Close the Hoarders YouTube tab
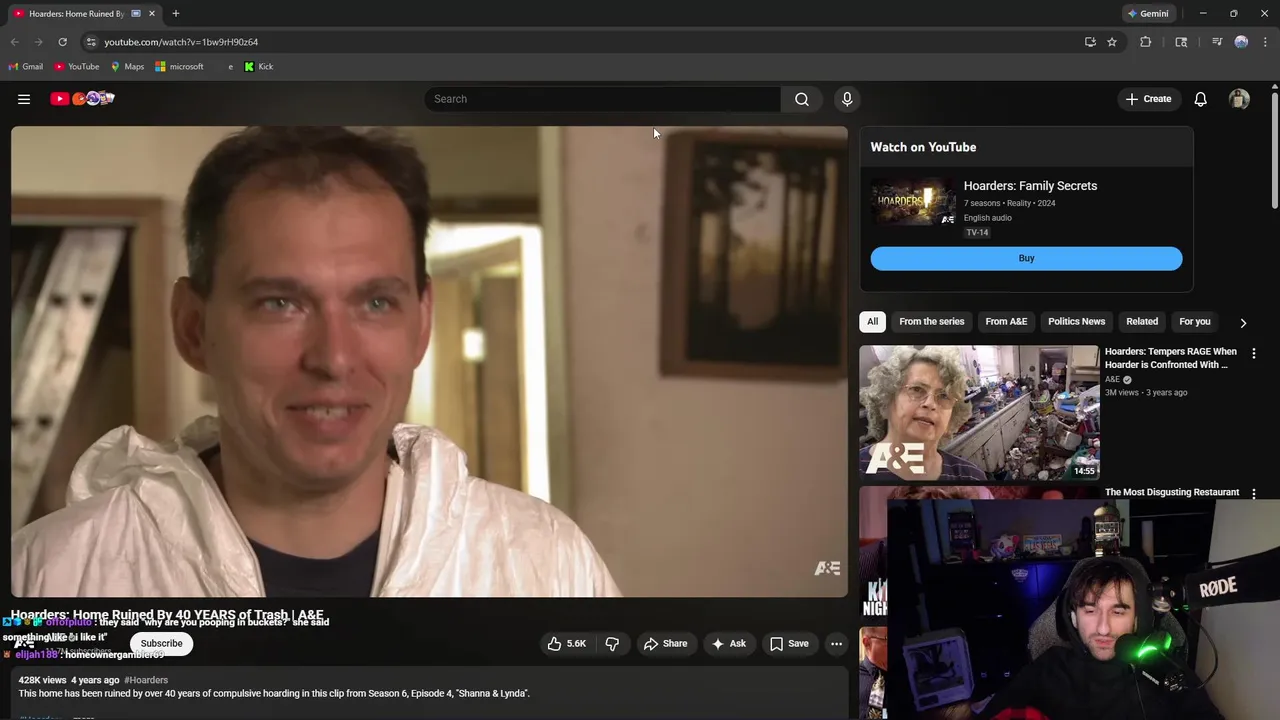The width and height of the screenshot is (1280, 720). coord(152,14)
